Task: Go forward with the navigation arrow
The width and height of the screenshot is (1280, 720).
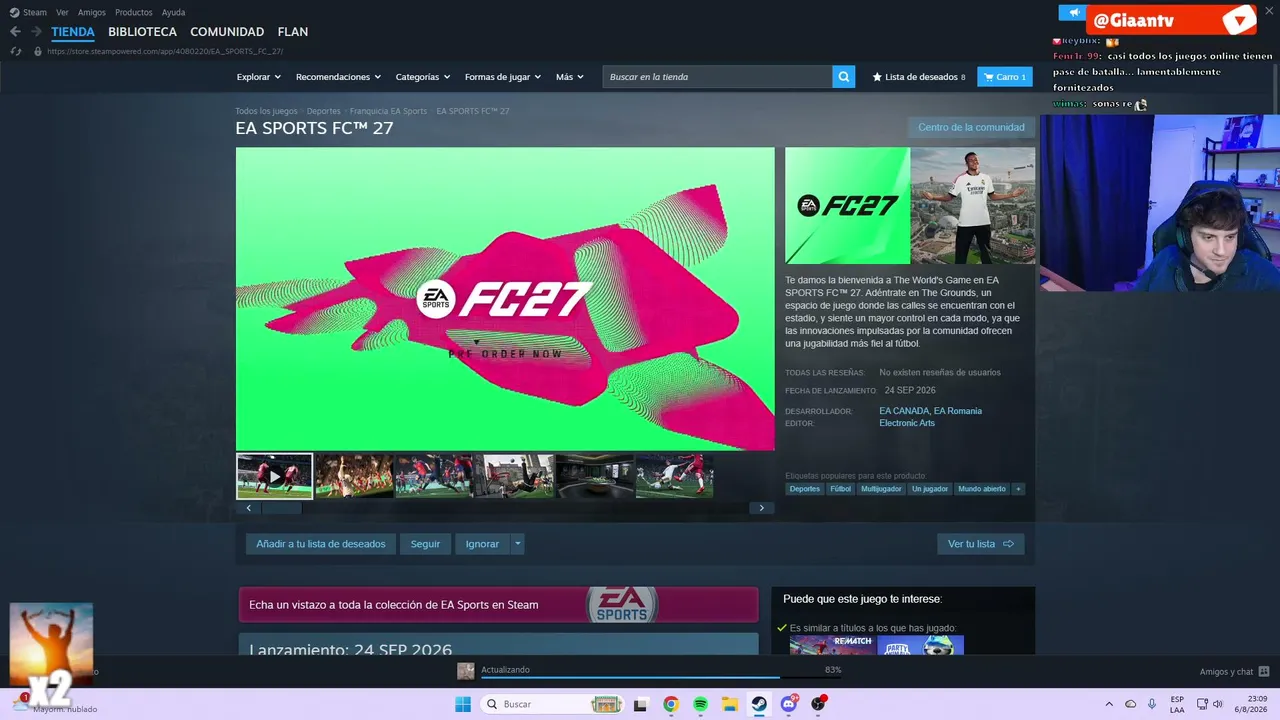Action: [x=36, y=32]
